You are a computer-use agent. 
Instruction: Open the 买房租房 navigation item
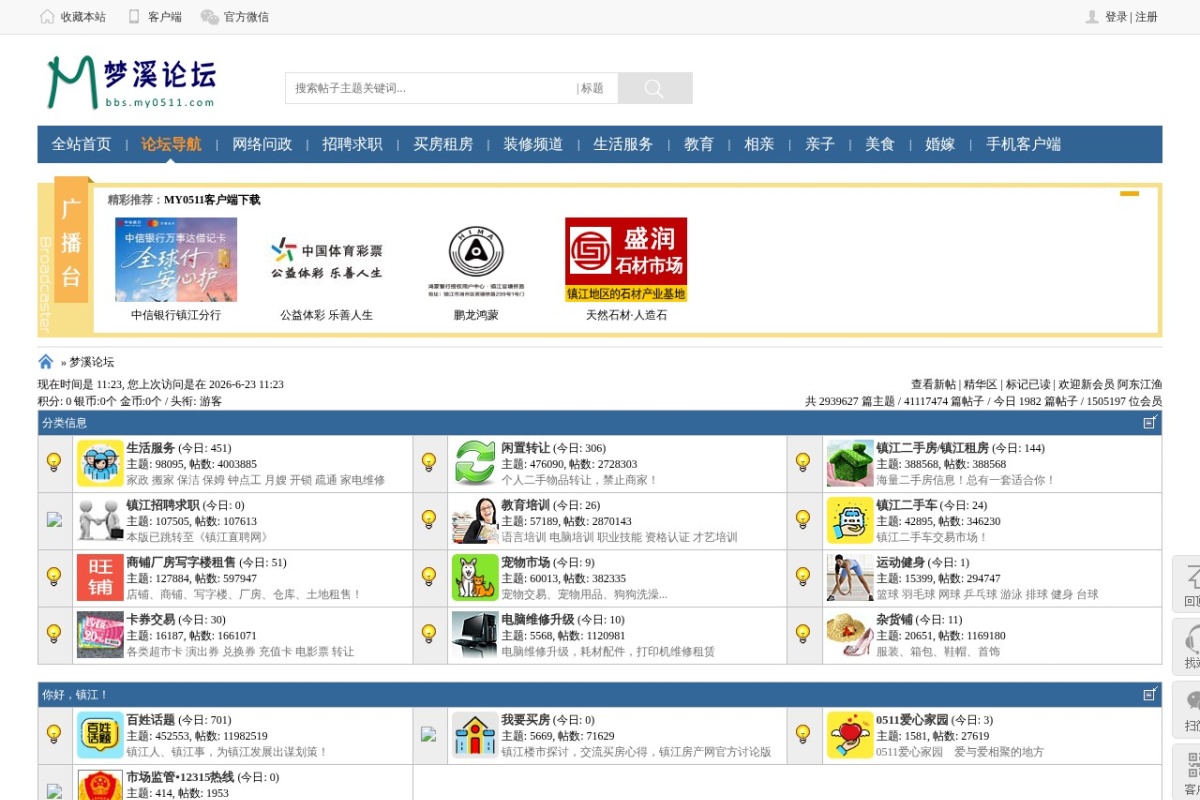443,144
